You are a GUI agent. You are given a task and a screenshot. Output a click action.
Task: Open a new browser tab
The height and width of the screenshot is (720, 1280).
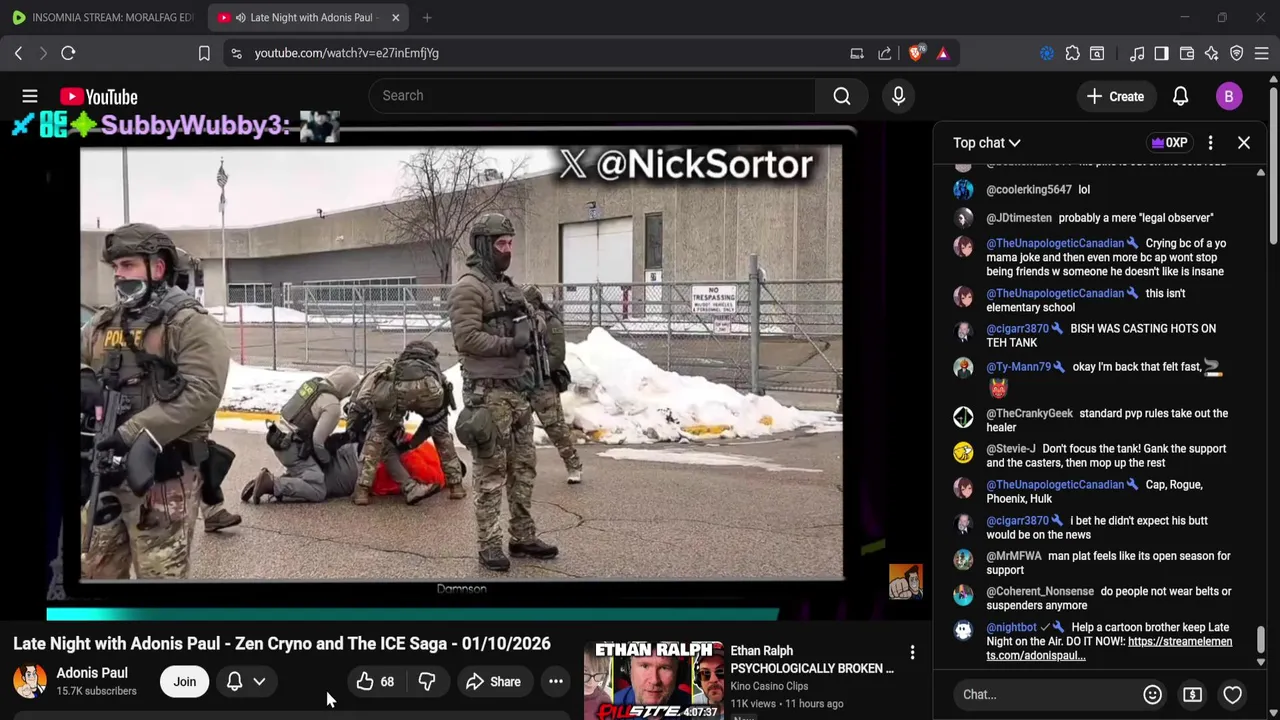click(427, 17)
